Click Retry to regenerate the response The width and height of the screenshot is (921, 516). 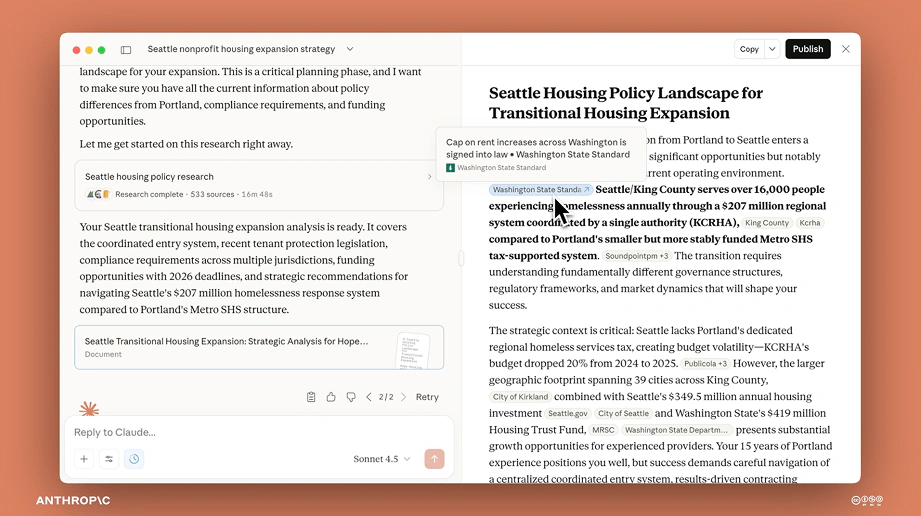(427, 397)
